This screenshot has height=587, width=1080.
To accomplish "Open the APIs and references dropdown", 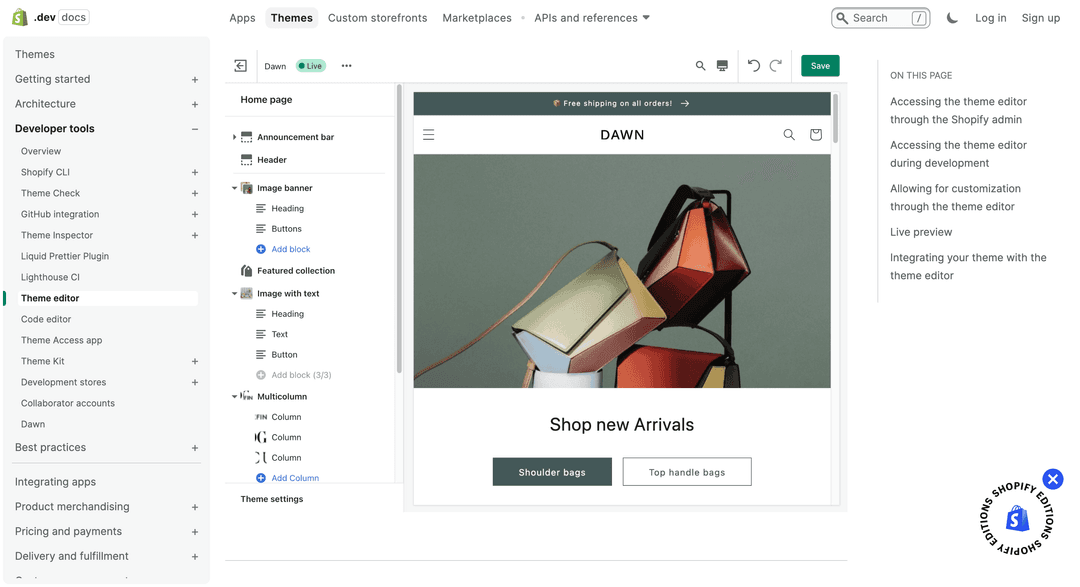I will [592, 17].
